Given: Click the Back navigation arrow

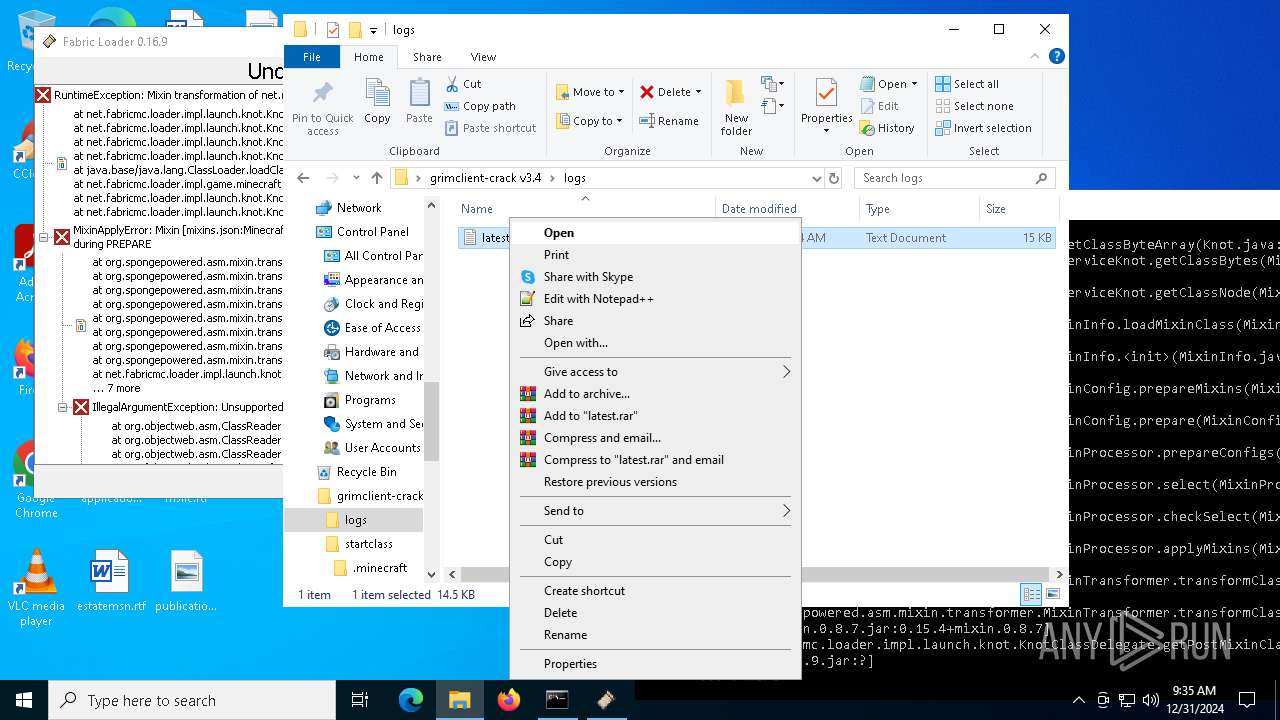Looking at the screenshot, I should pos(303,178).
